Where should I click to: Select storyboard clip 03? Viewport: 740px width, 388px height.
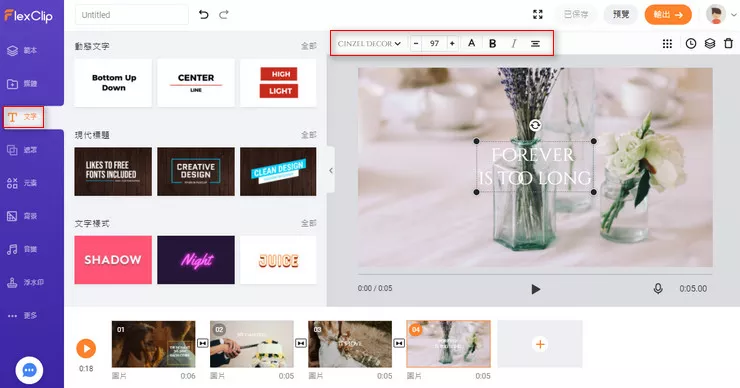coord(350,344)
